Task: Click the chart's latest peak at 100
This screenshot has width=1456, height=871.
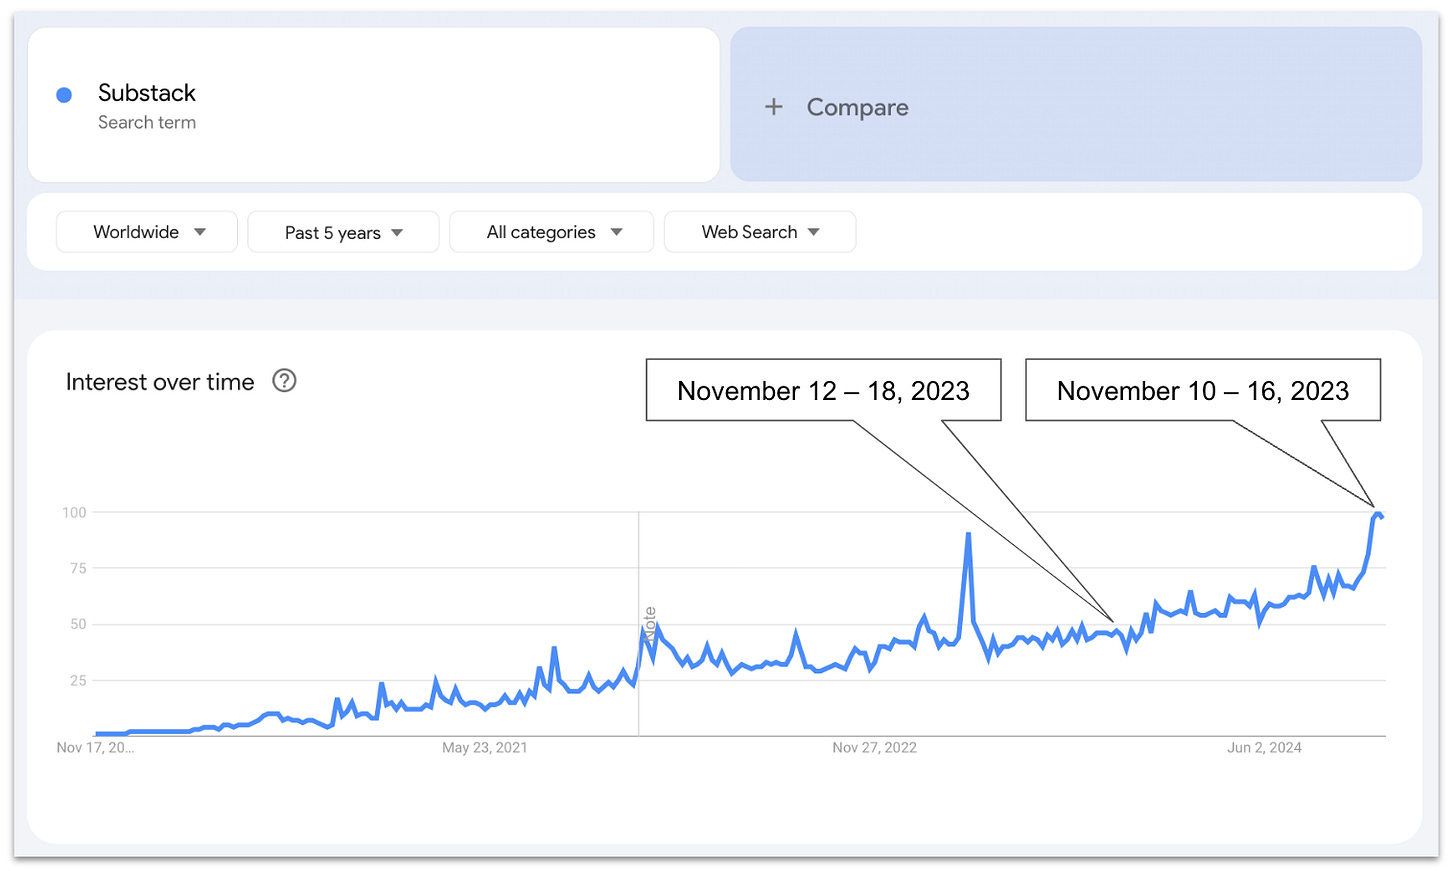Action: pyautogui.click(x=1377, y=514)
